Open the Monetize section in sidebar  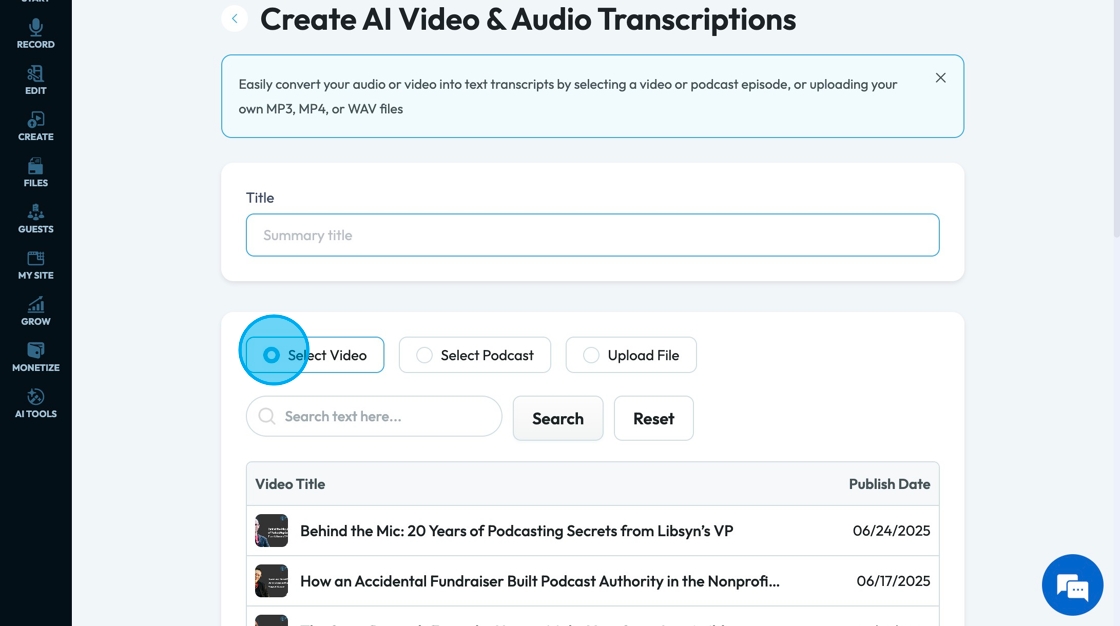(35, 357)
